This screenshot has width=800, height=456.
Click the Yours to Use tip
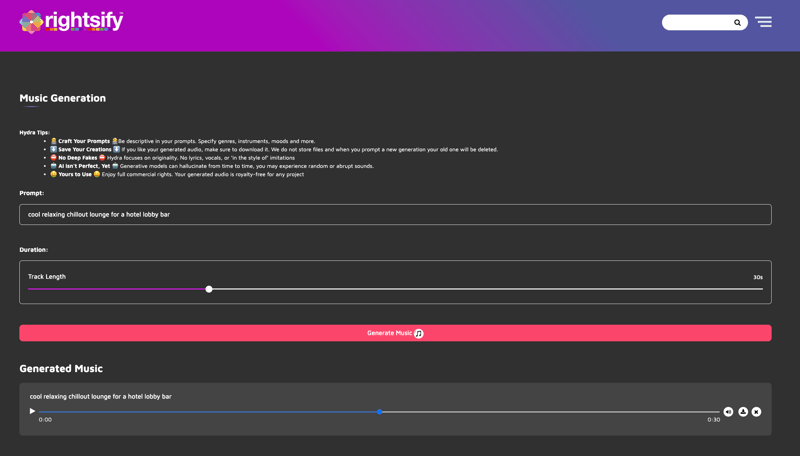(177, 174)
